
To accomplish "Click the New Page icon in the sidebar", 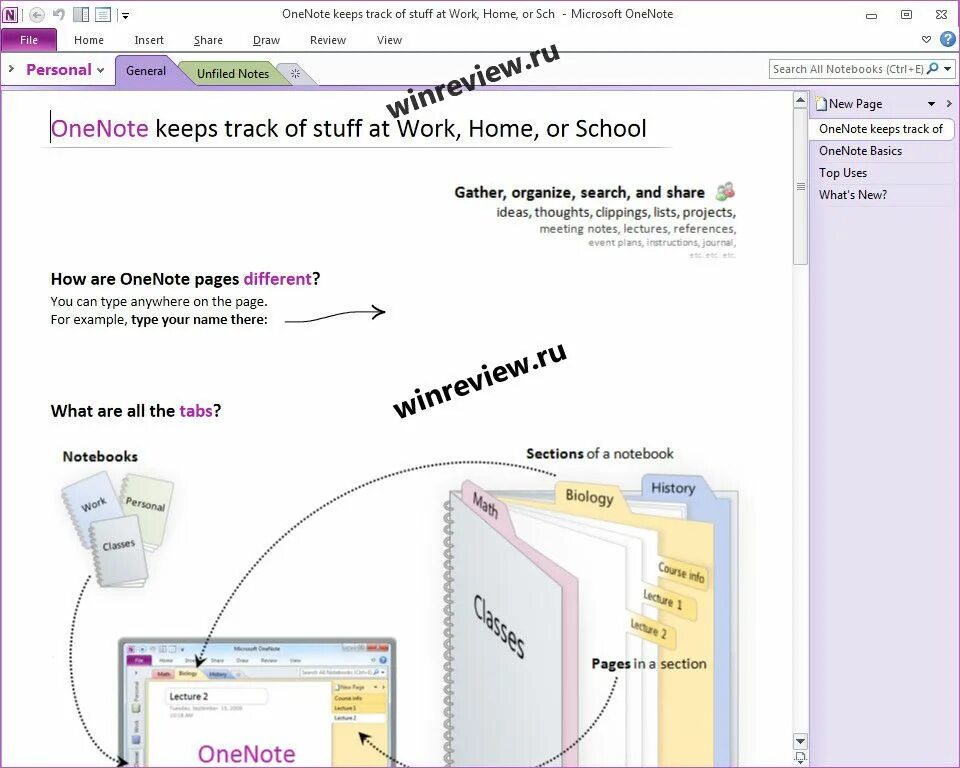I will (822, 103).
